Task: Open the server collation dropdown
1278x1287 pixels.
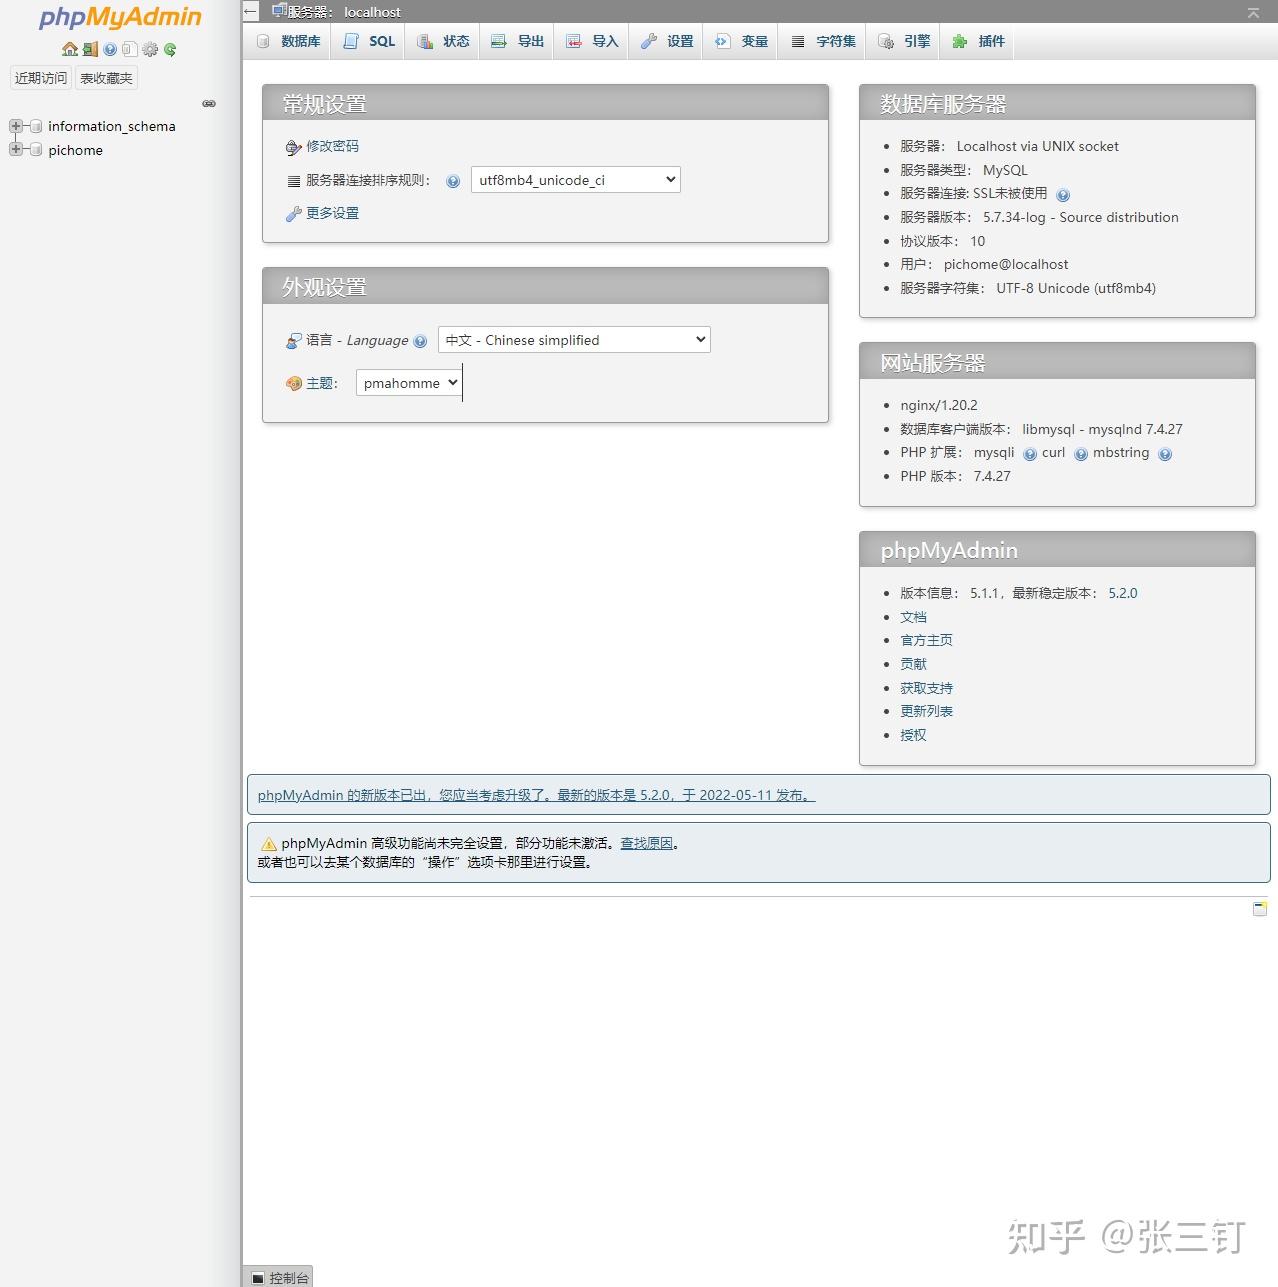Action: (574, 180)
